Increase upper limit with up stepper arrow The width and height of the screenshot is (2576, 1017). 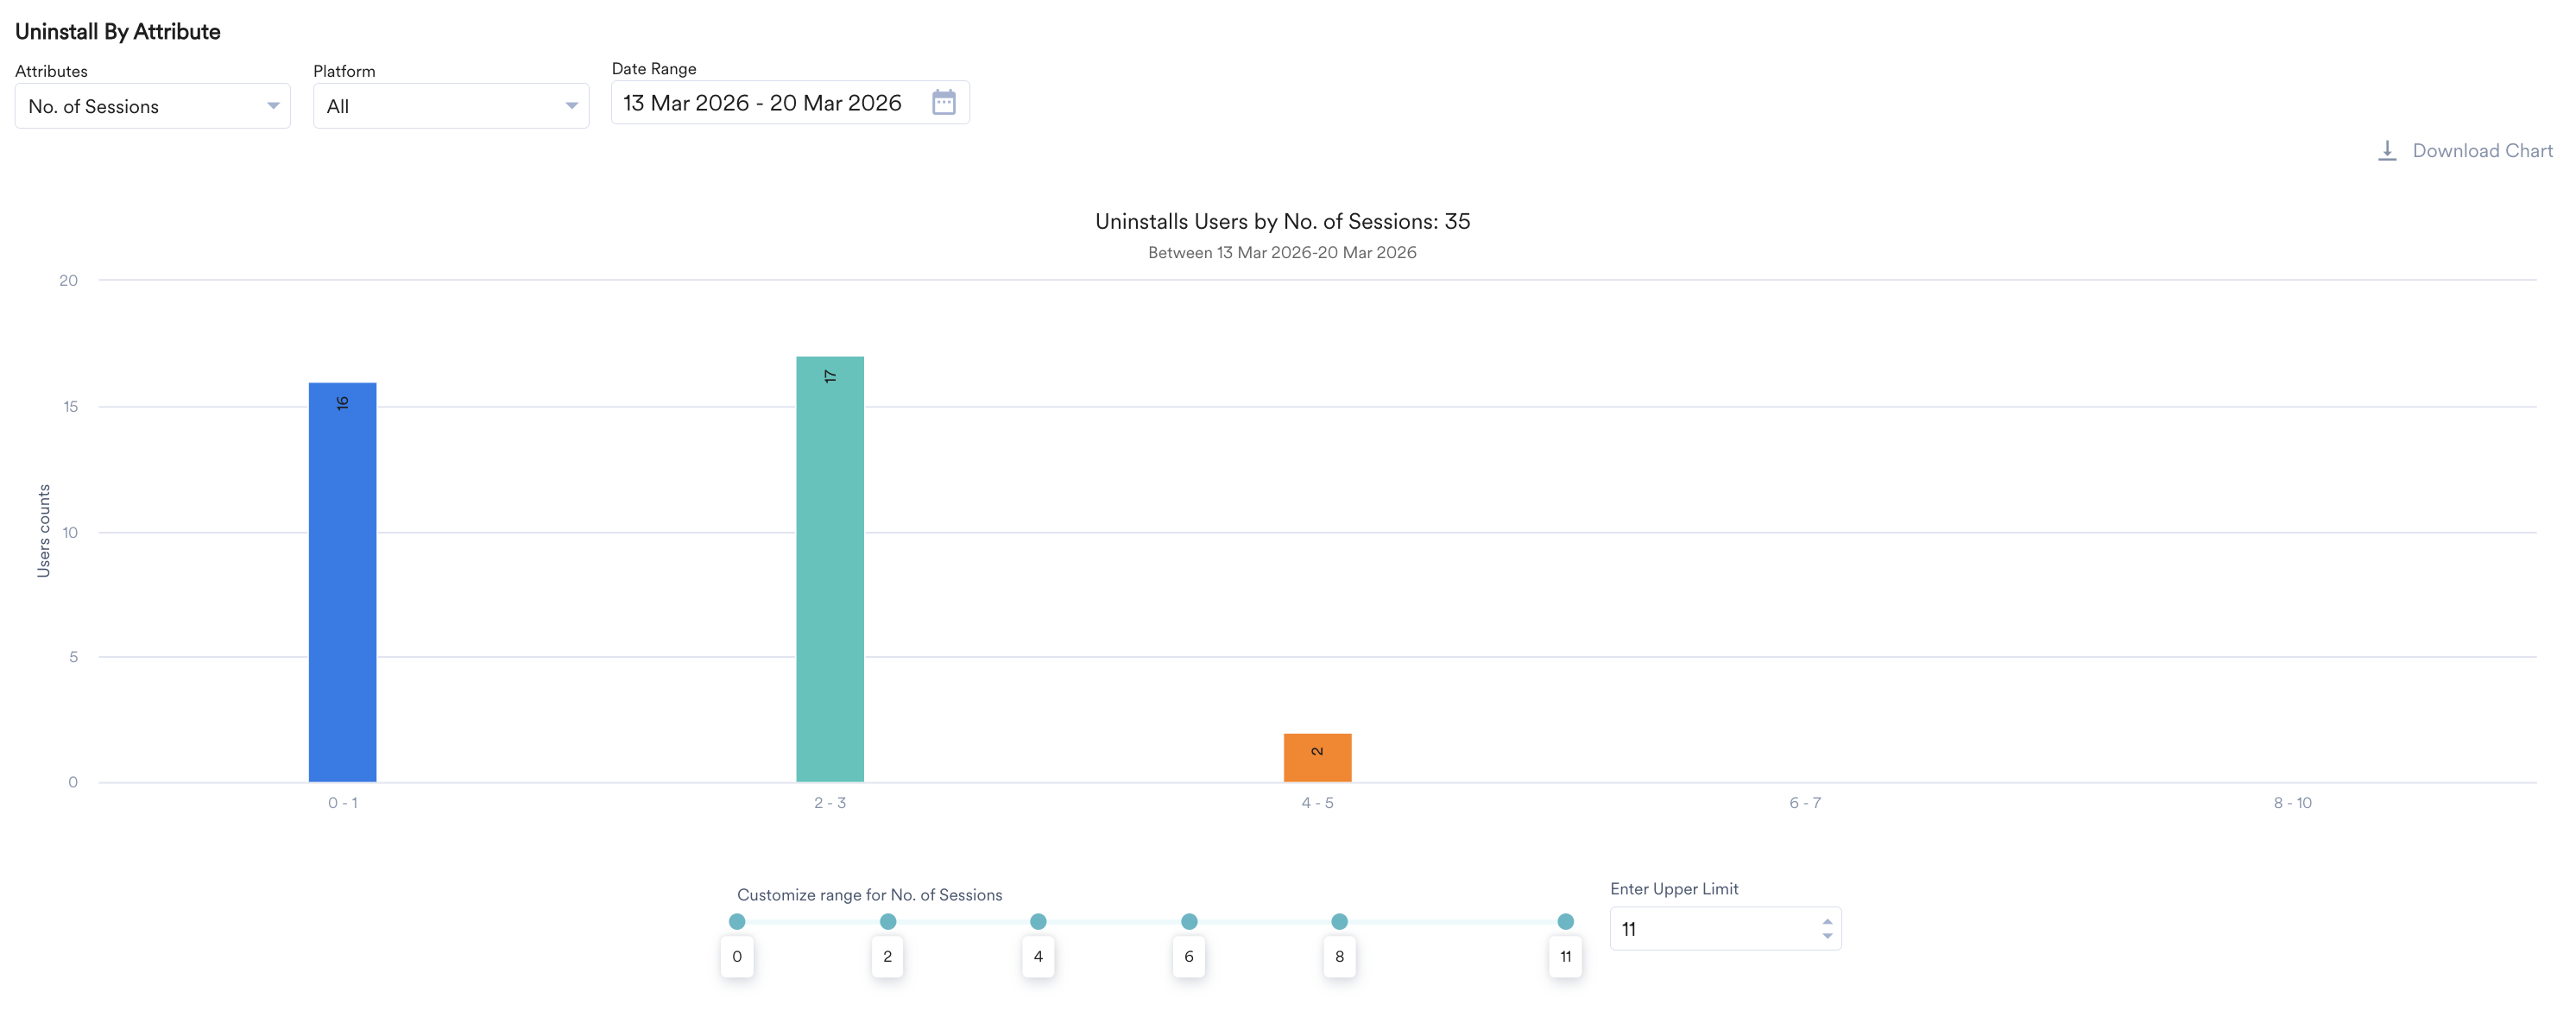coord(1826,922)
